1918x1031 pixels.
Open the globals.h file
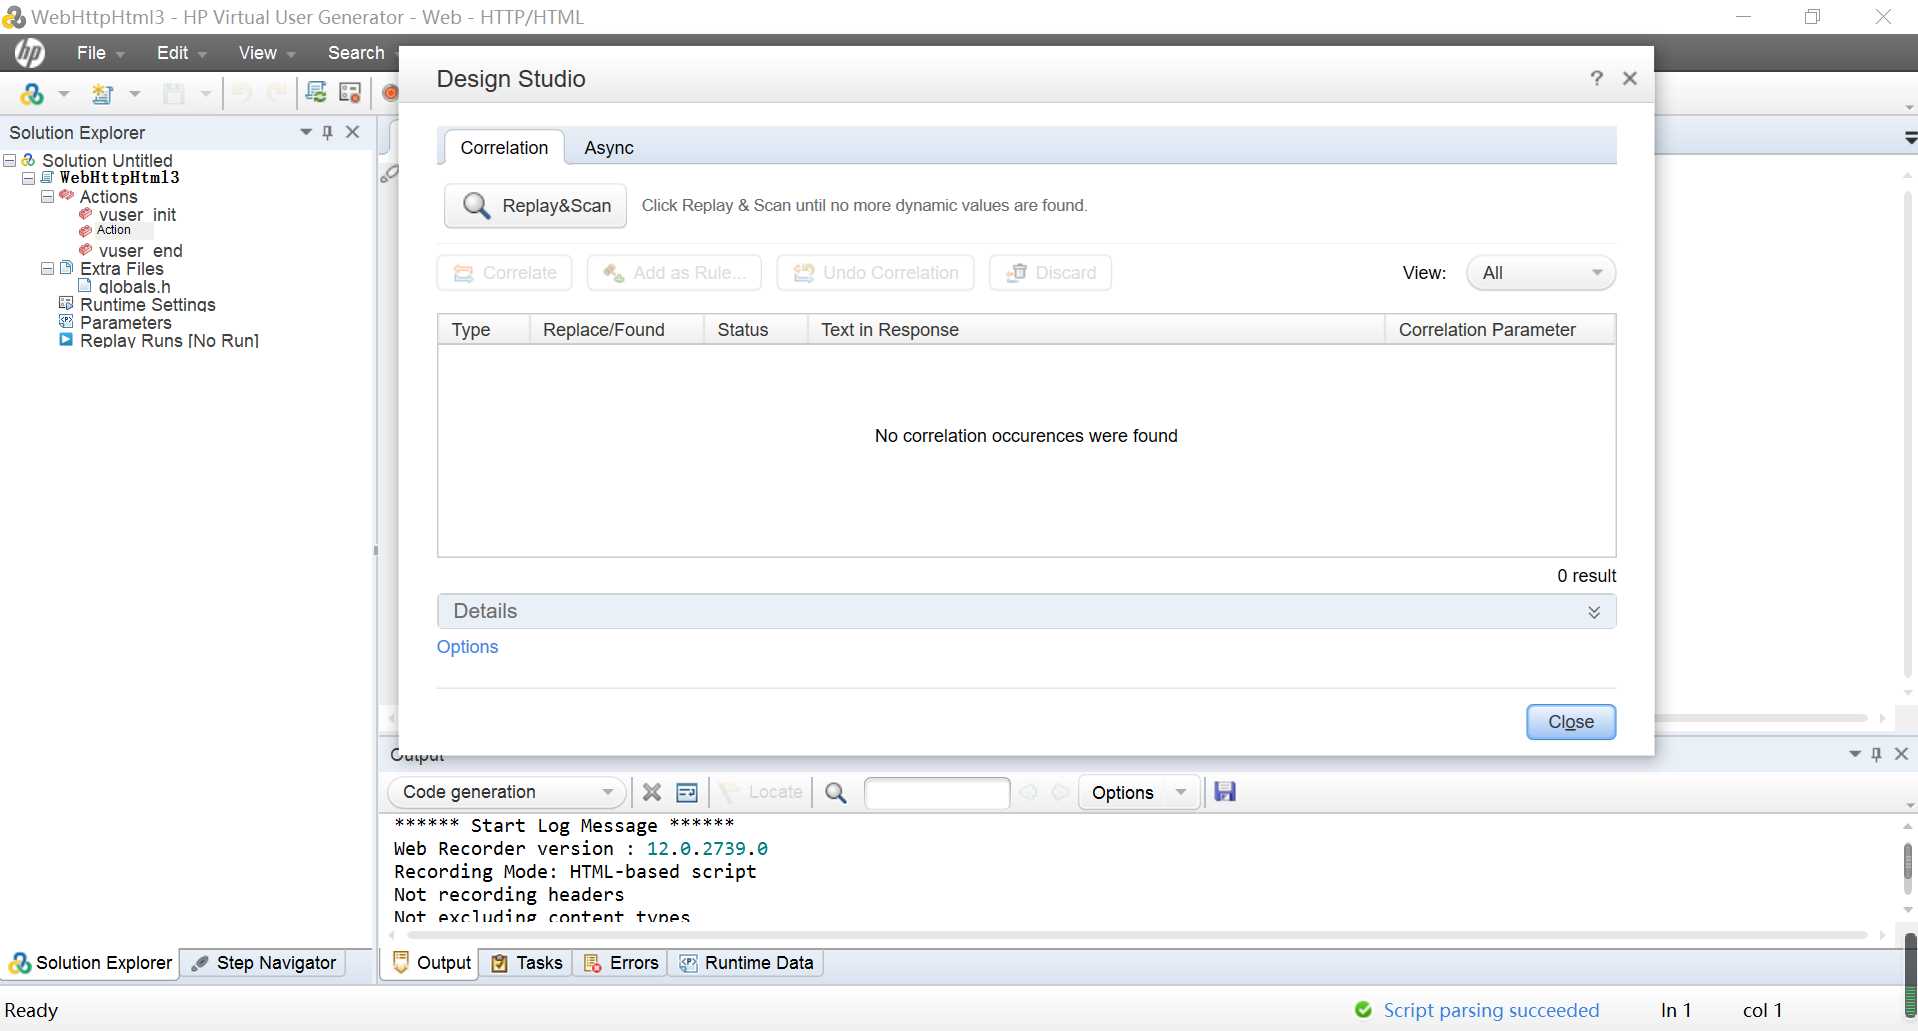134,287
